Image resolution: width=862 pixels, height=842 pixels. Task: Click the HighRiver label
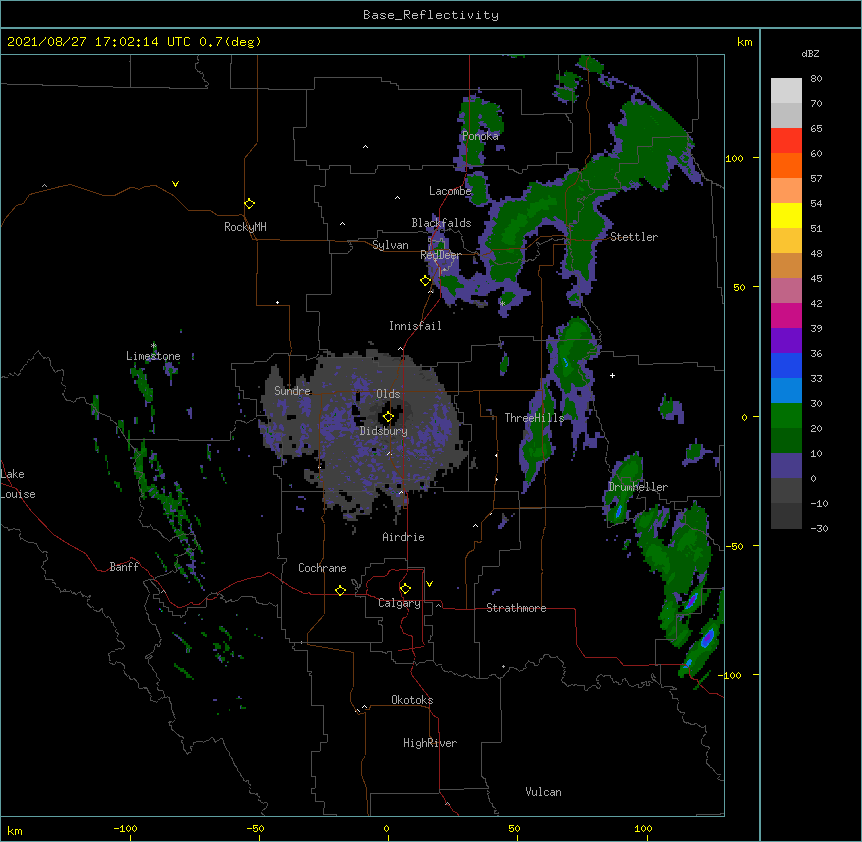[430, 743]
